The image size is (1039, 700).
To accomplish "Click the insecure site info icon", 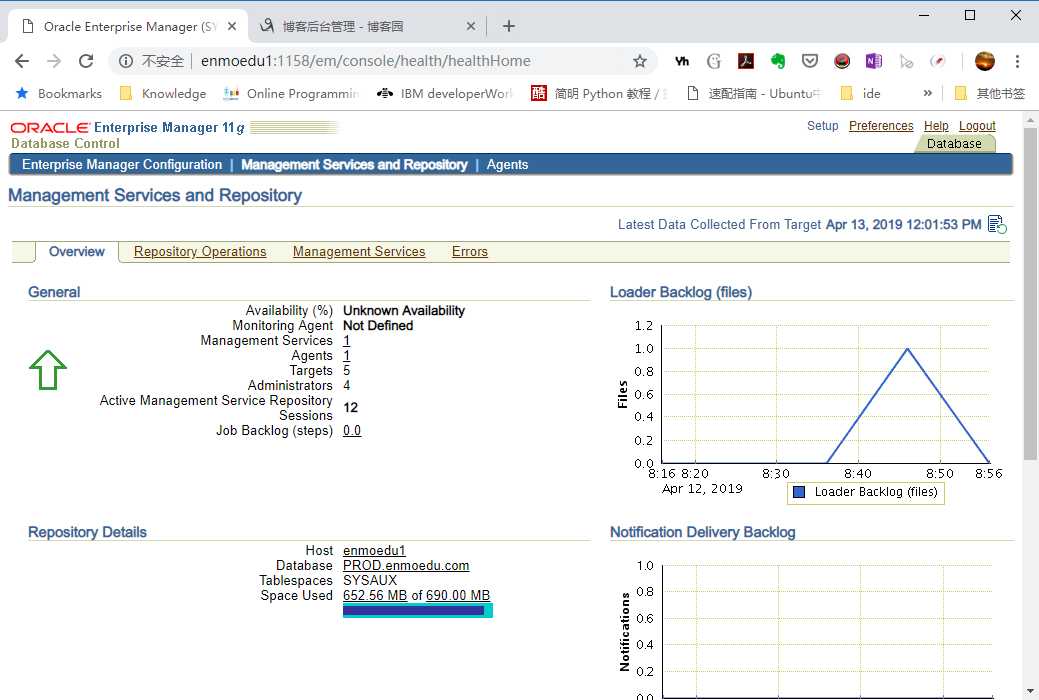I will (126, 61).
